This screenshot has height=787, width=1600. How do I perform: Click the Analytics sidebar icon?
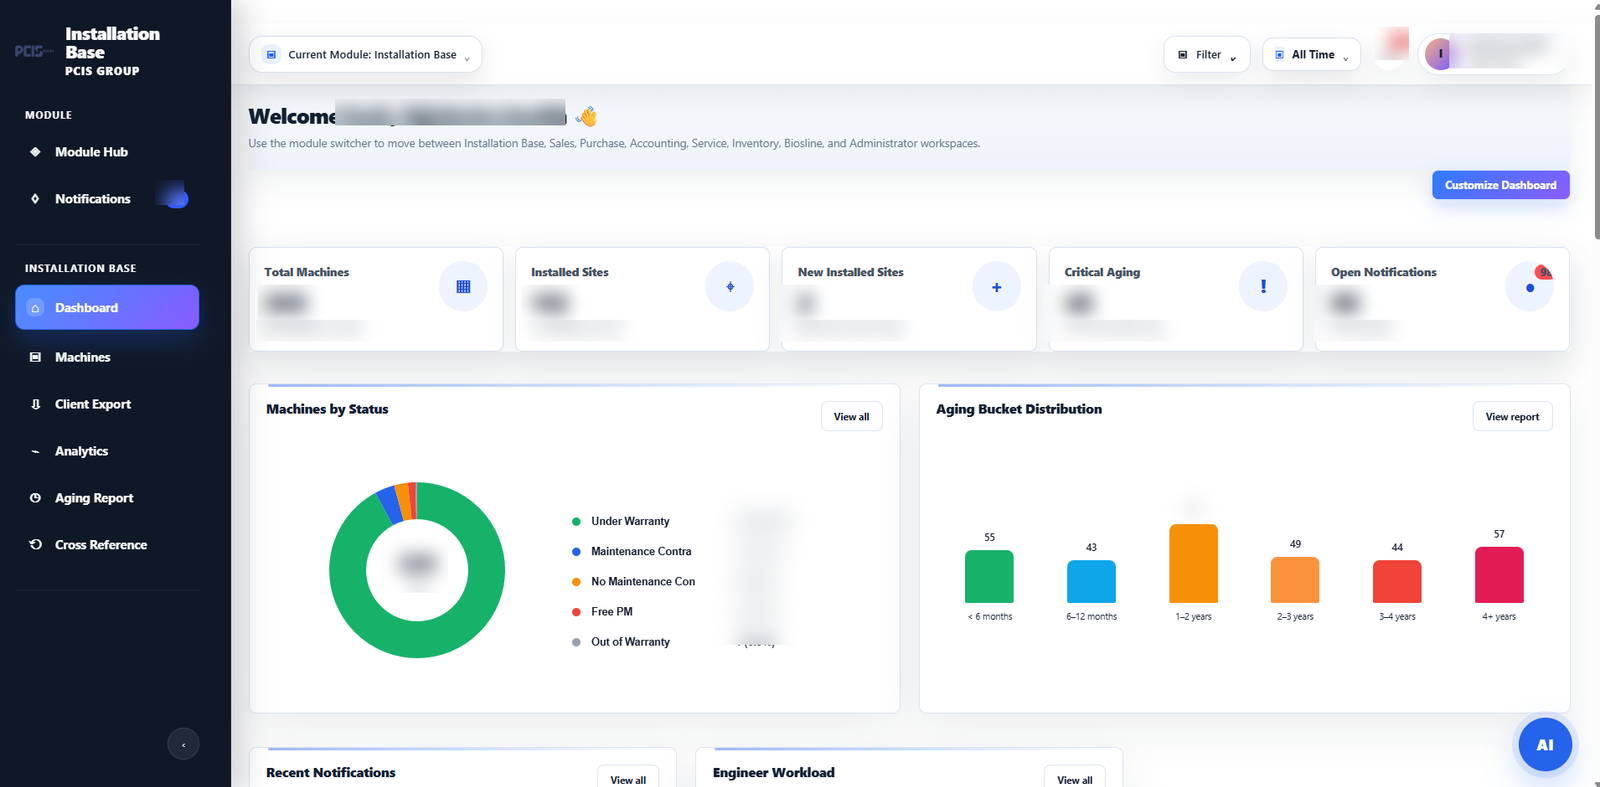point(35,451)
